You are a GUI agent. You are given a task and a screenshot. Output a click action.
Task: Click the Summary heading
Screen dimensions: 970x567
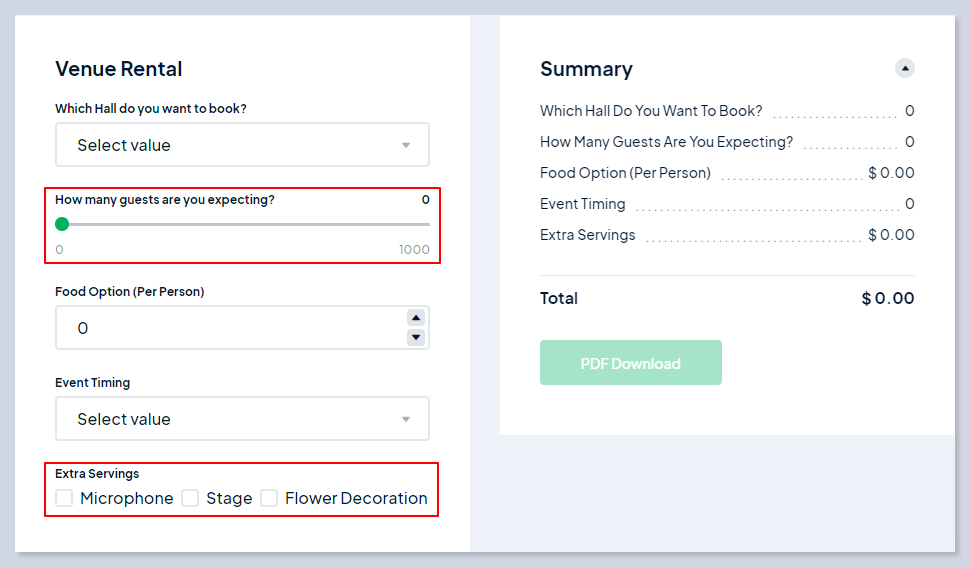point(586,69)
